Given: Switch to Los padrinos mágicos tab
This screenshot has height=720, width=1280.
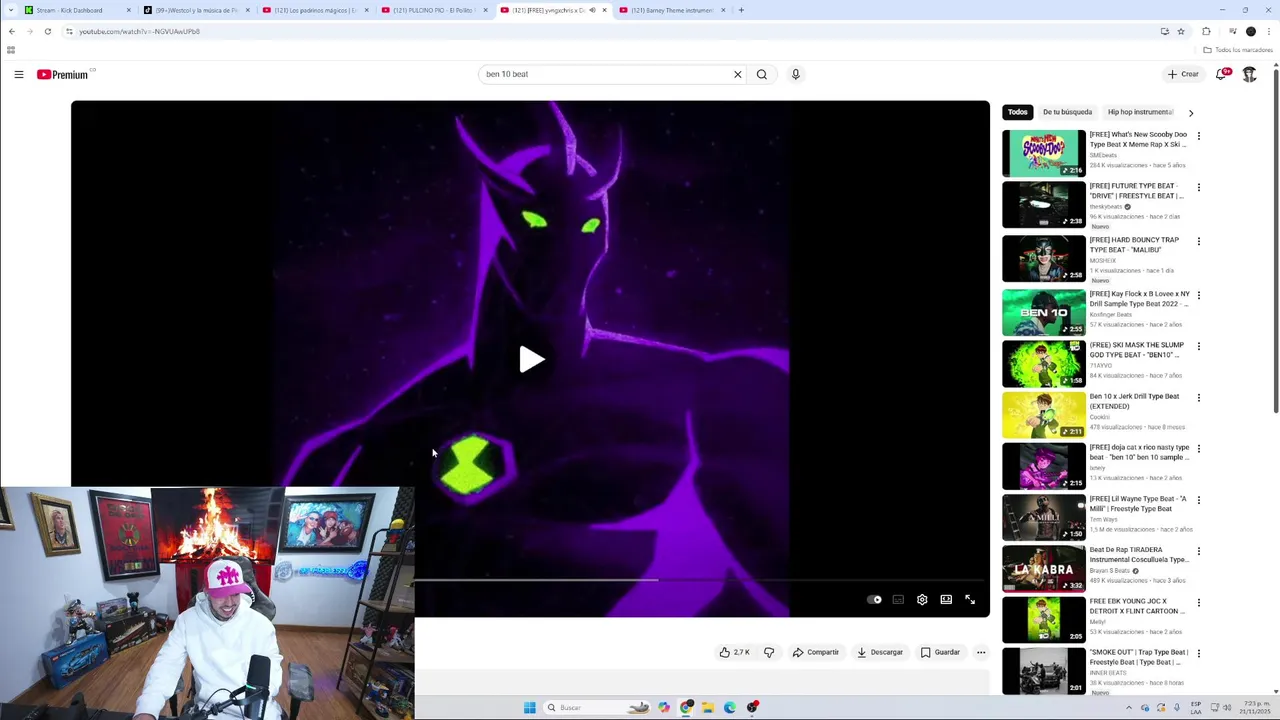Looking at the screenshot, I should (x=315, y=10).
